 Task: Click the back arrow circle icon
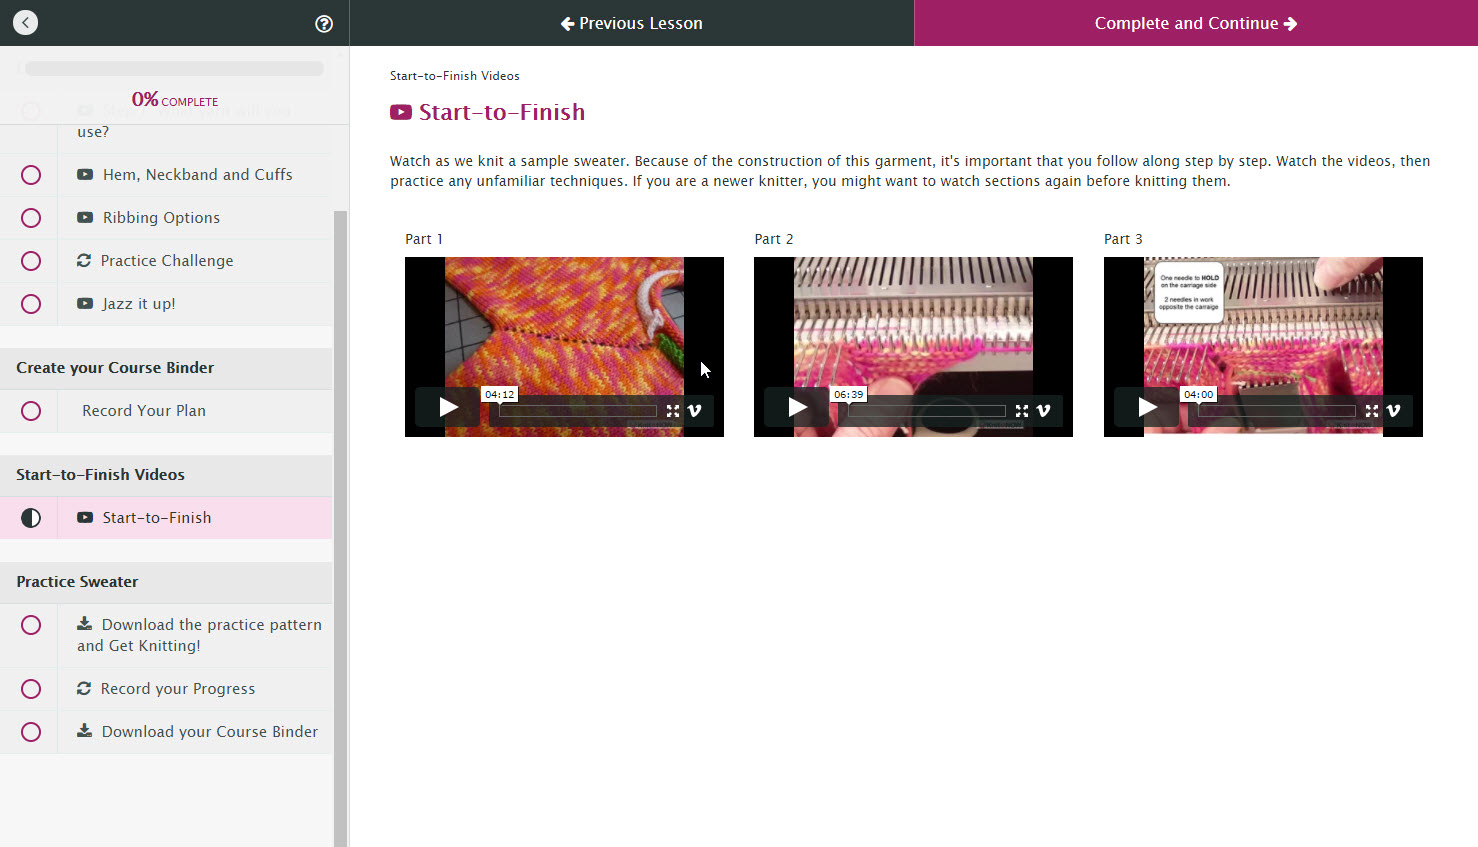25,22
